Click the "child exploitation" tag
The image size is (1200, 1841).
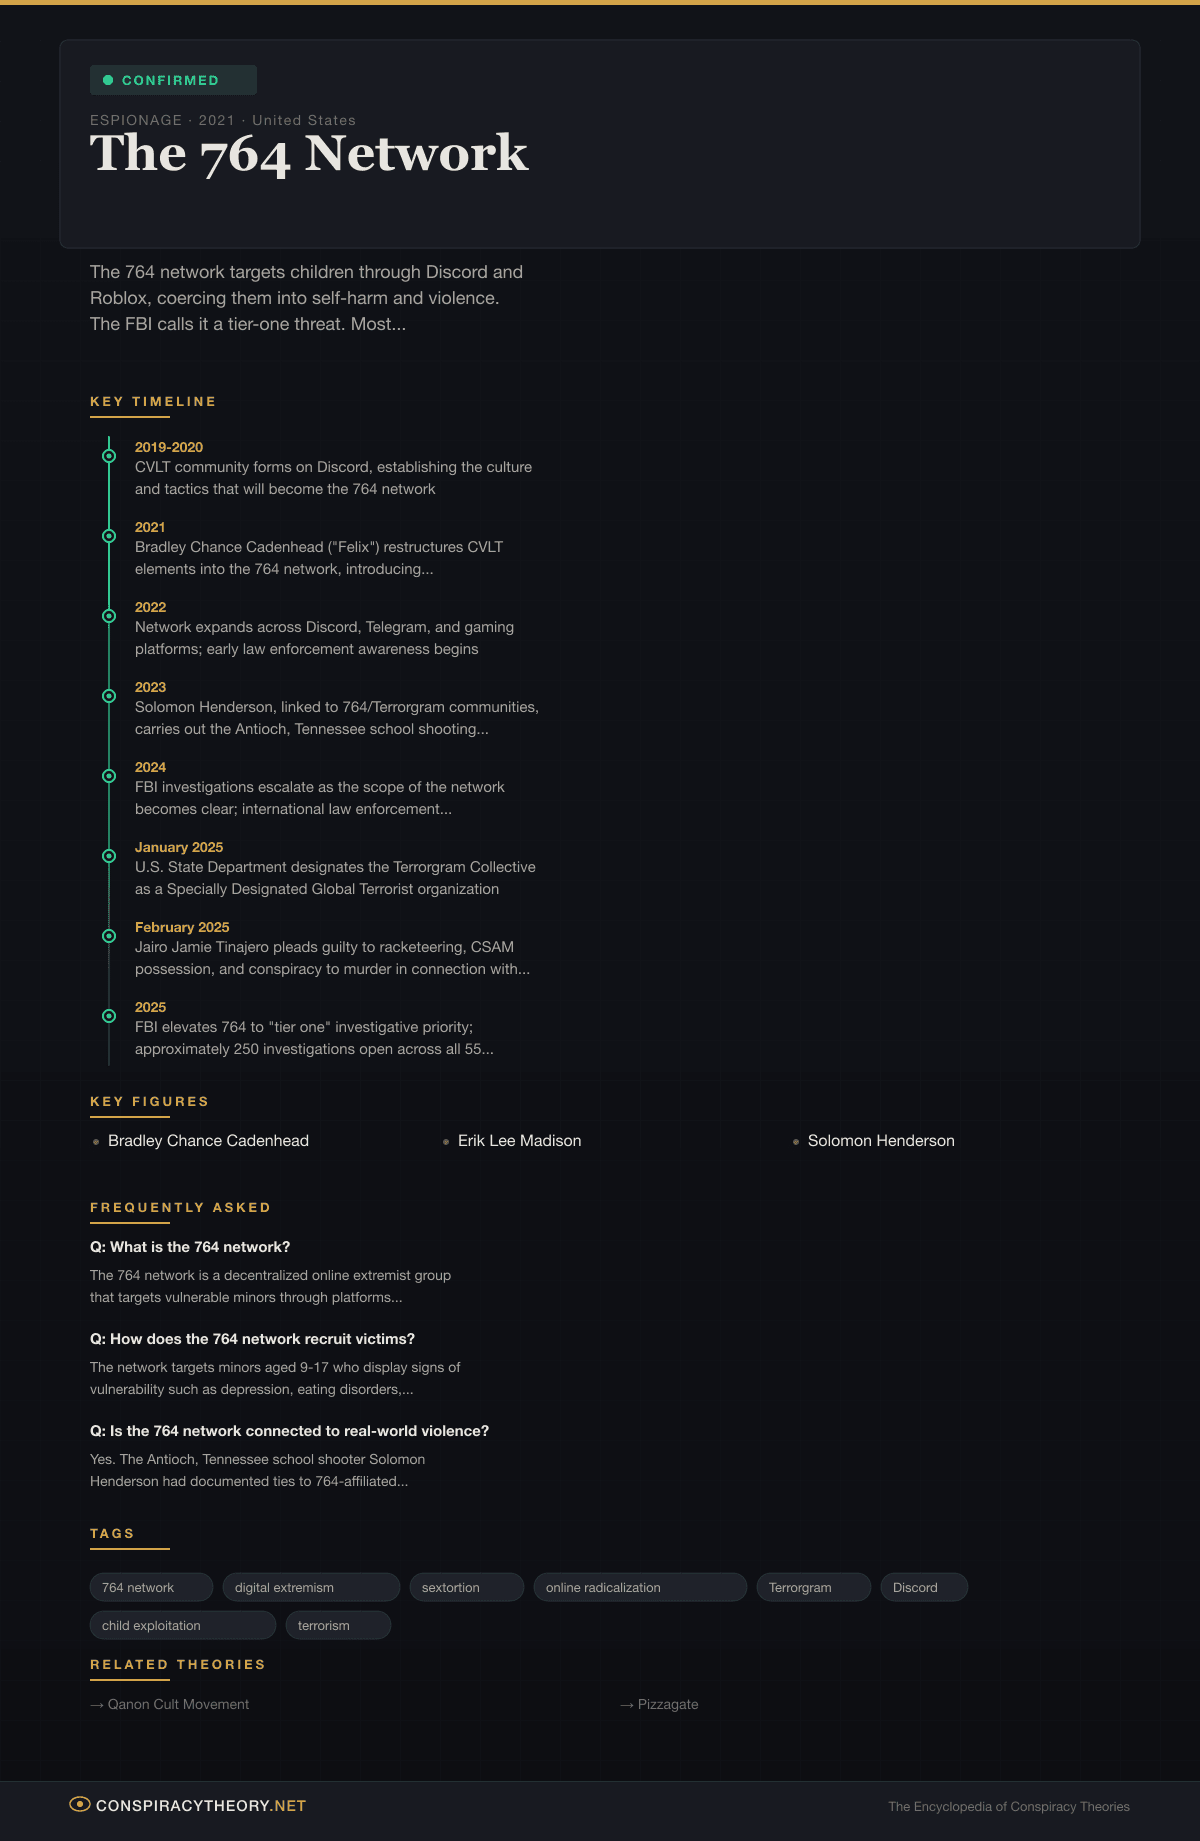[x=182, y=1625]
